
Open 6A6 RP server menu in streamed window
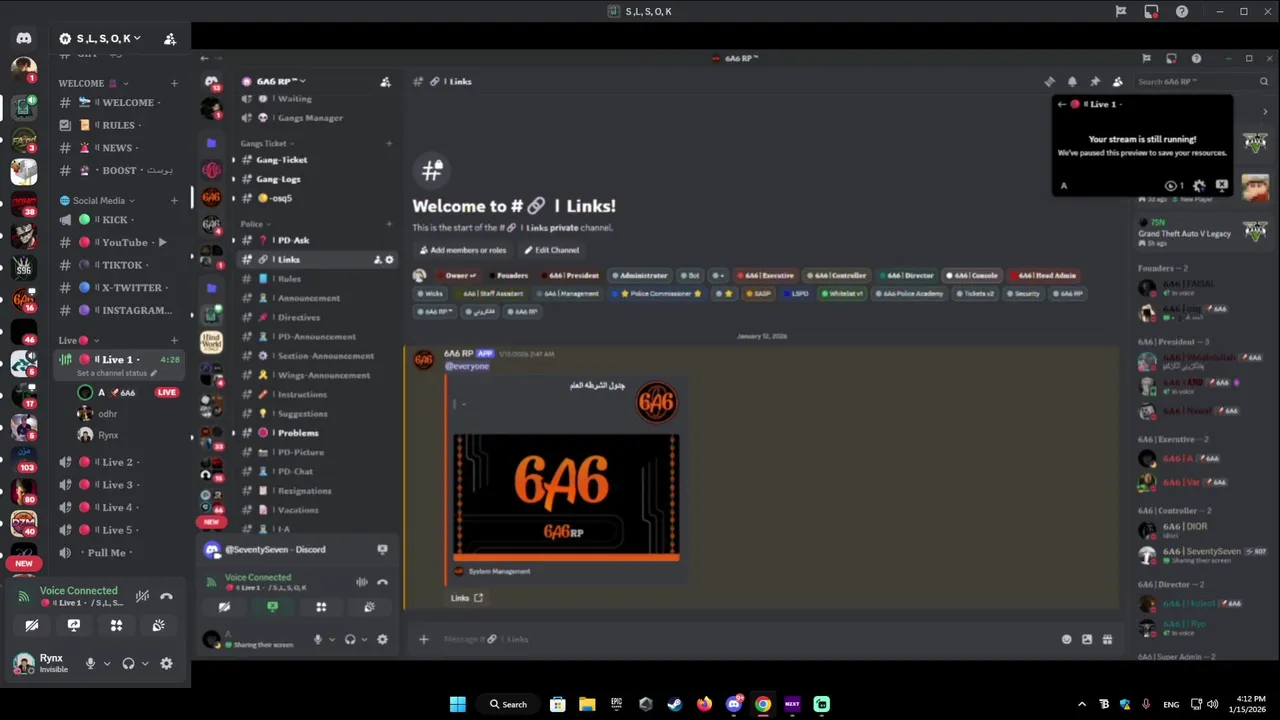tap(280, 81)
